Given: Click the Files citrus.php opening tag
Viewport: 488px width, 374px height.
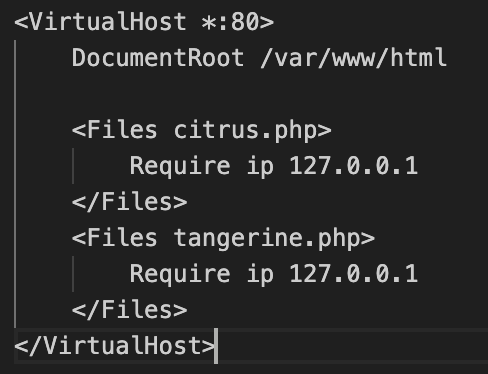Looking at the screenshot, I should (202, 130).
